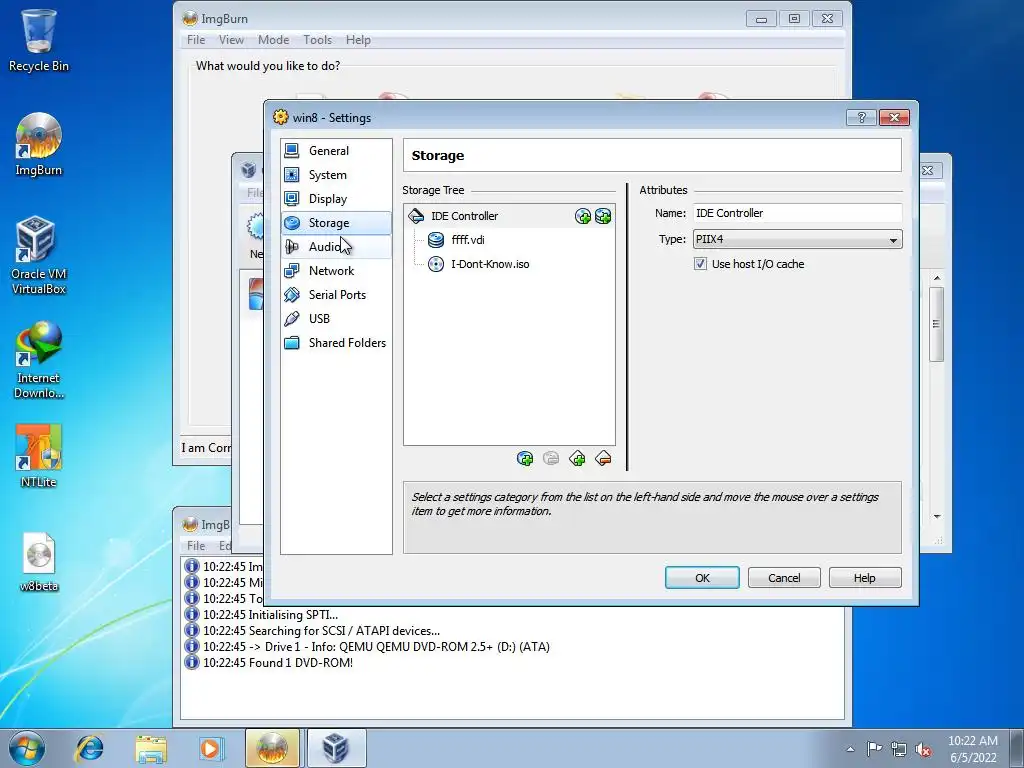Click scrollbar up arrow in VirtualBox Manager
Image resolution: width=1024 pixels, height=768 pixels.
[x=936, y=278]
